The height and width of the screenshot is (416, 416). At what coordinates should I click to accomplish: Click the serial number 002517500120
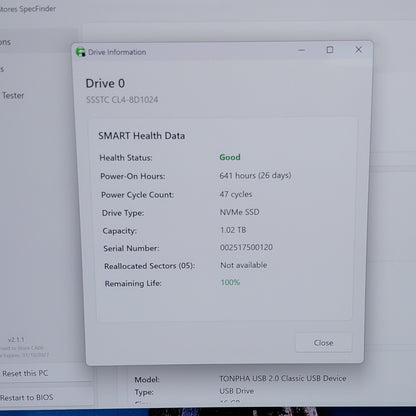(x=246, y=247)
